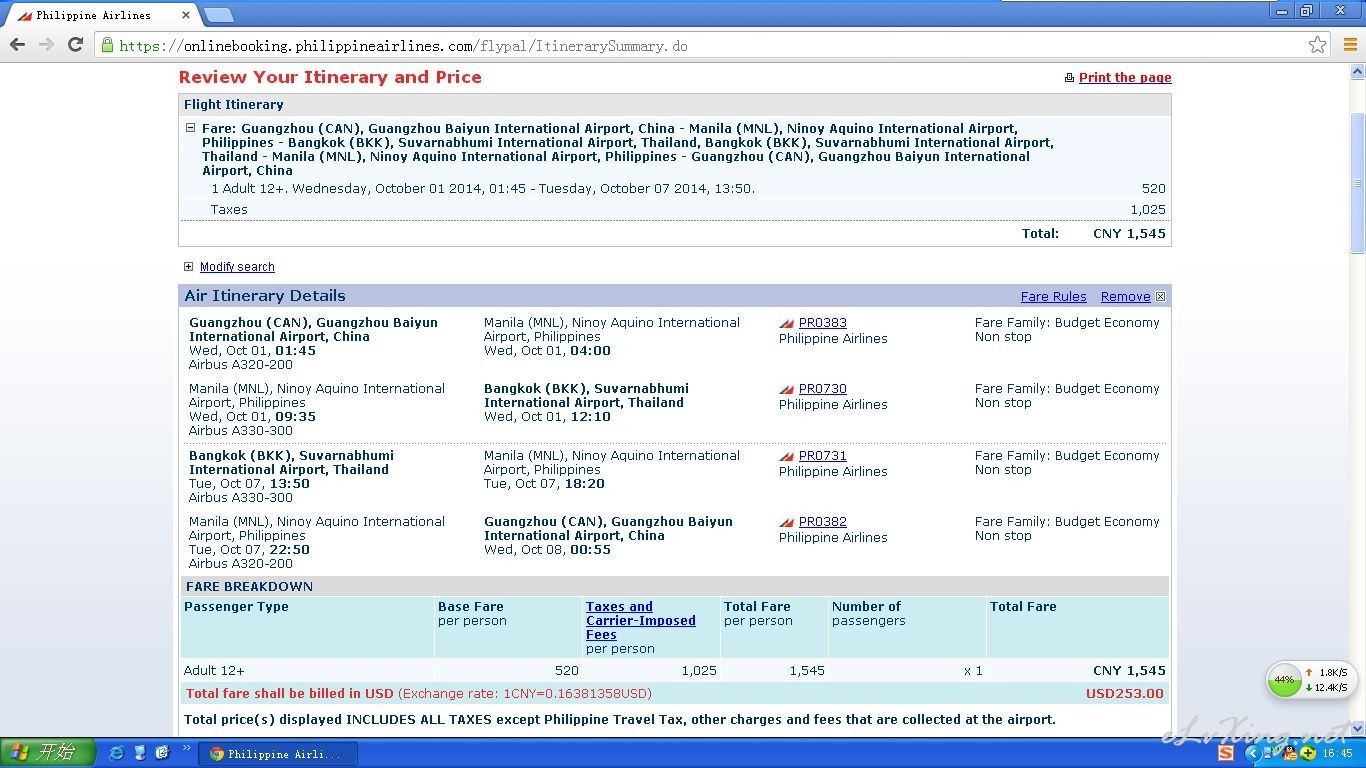
Task: Click the scrollbar up arrow
Action: coord(1357,72)
